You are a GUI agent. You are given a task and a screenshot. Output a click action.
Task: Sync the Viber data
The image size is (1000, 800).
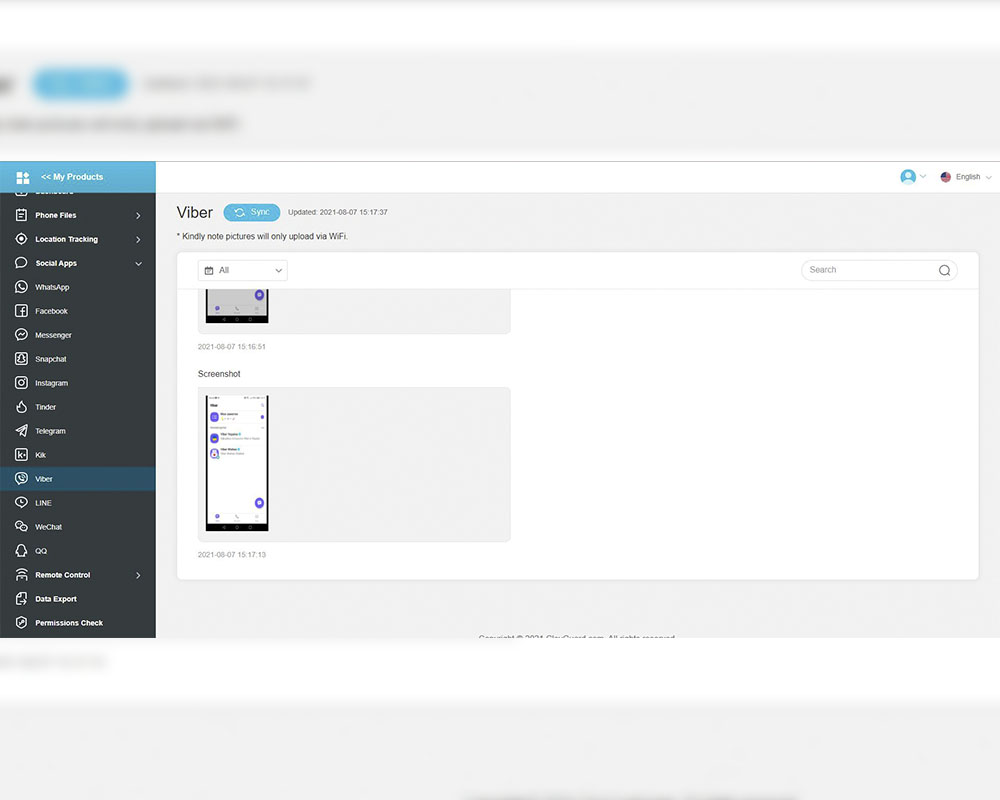click(x=251, y=212)
